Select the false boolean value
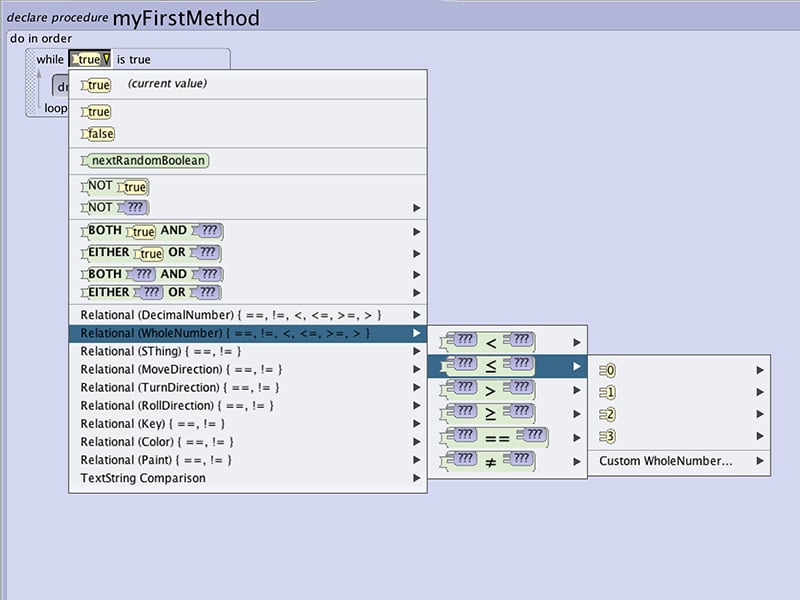This screenshot has height=600, width=800. pyautogui.click(x=99, y=134)
